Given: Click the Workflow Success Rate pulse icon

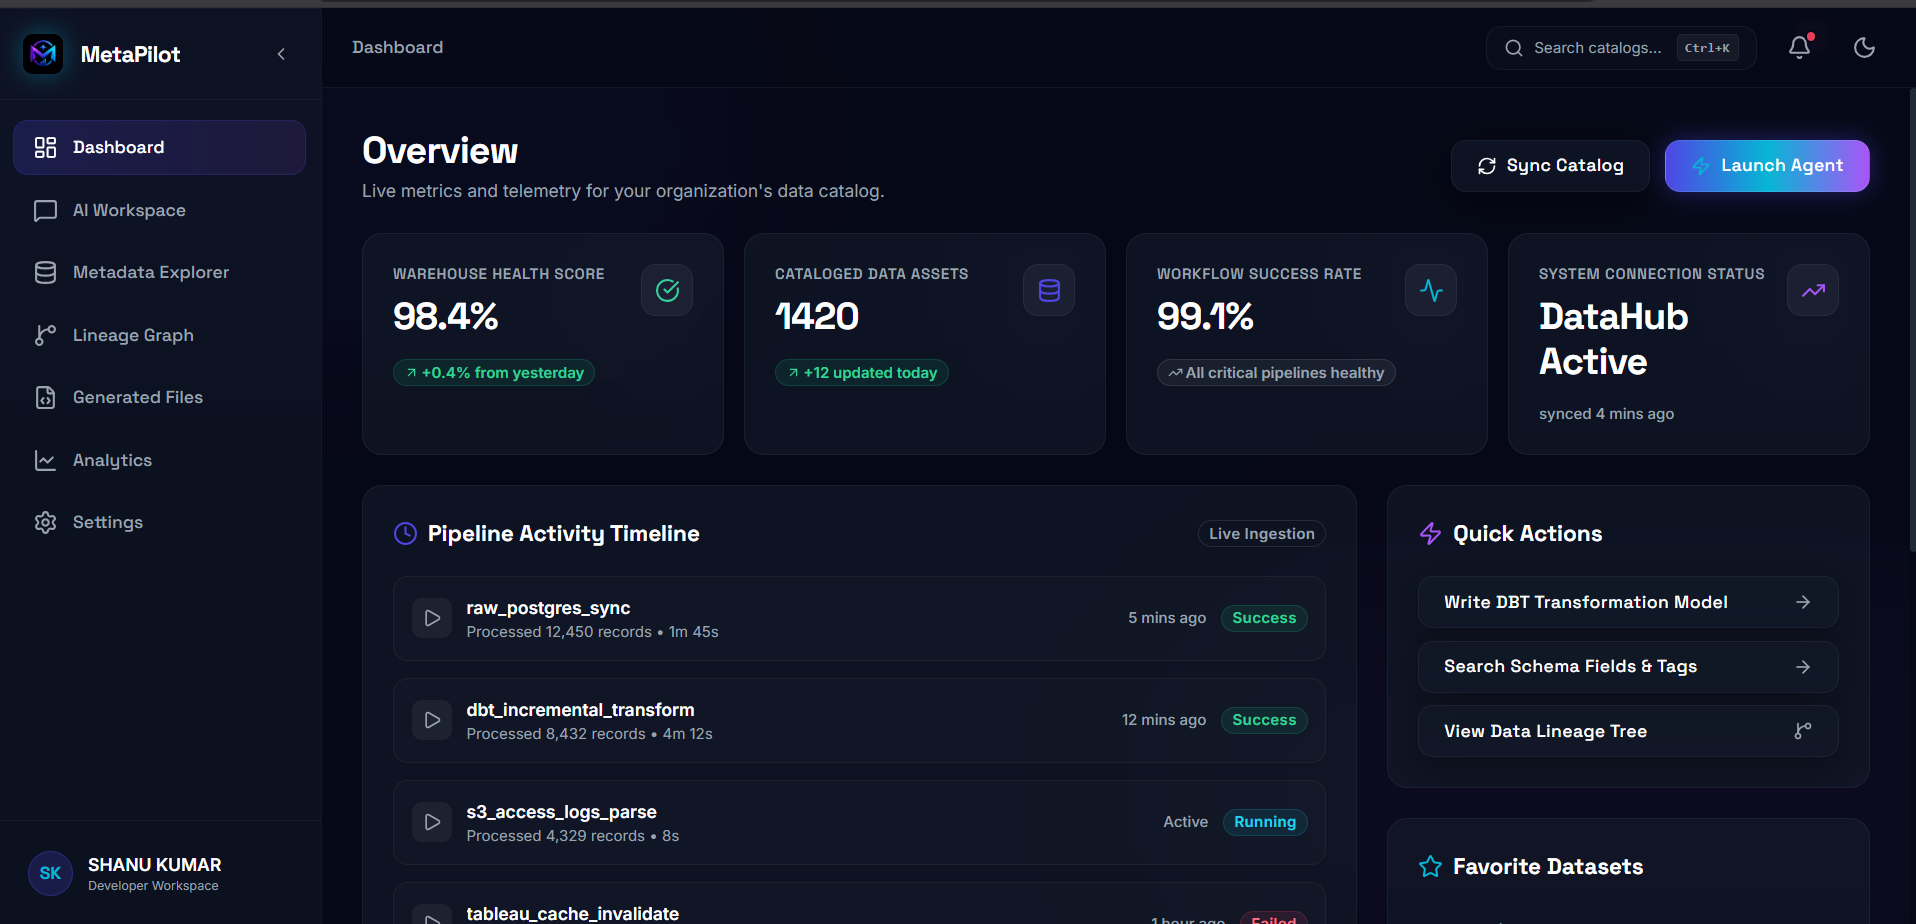Looking at the screenshot, I should tap(1431, 290).
